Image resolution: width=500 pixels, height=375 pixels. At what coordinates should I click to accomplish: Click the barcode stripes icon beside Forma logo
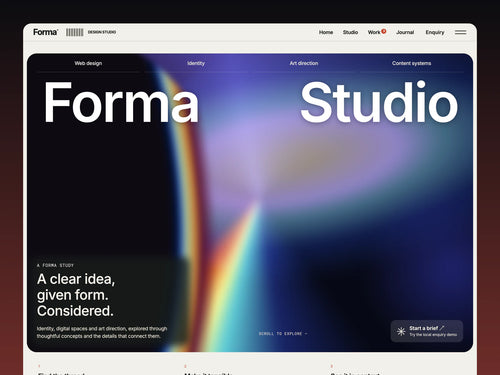75,32
